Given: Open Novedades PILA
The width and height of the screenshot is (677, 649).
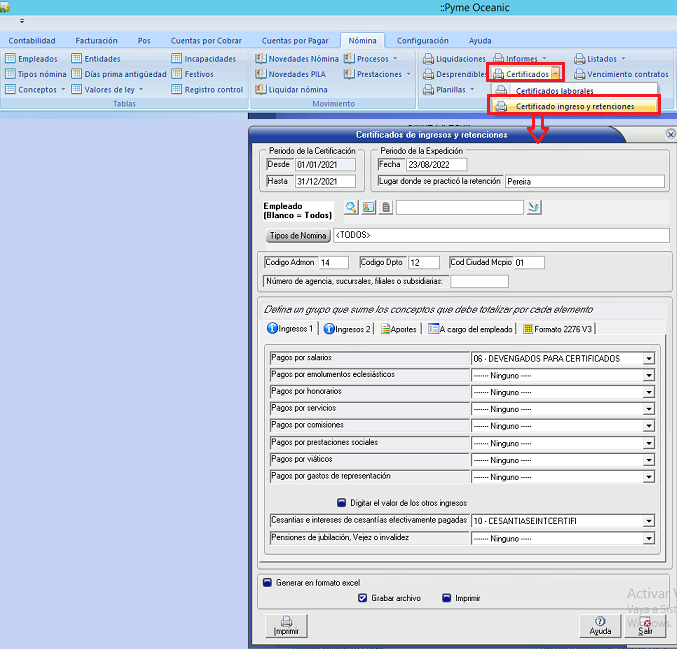Looking at the screenshot, I should point(291,74).
